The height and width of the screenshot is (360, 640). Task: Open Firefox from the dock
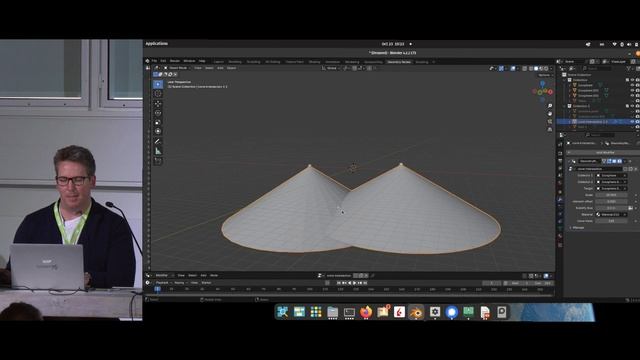[x=366, y=312]
